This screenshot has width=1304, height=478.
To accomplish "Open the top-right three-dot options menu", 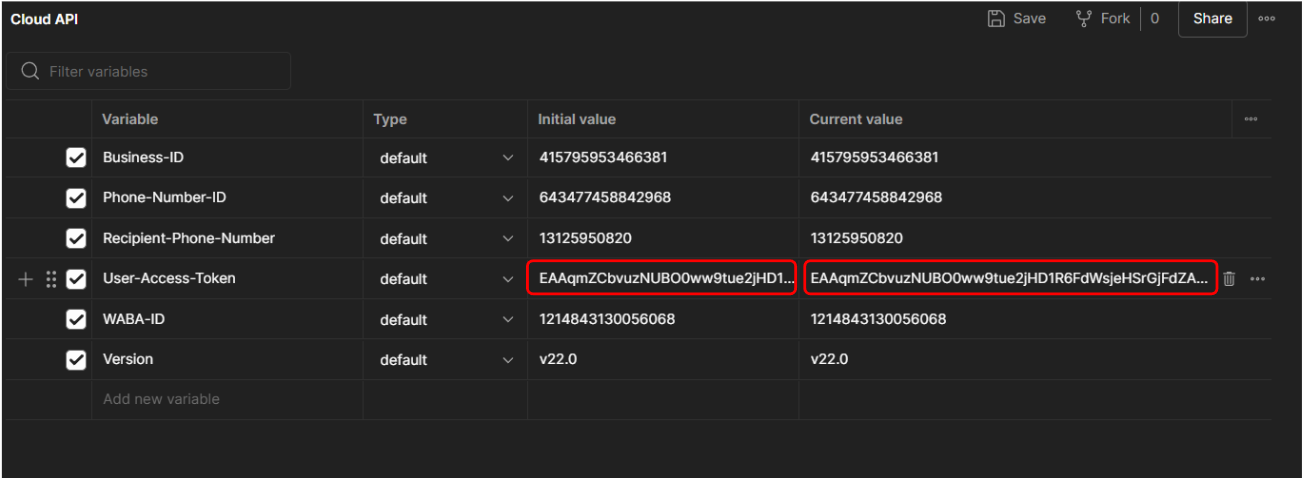I will coord(1266,19).
